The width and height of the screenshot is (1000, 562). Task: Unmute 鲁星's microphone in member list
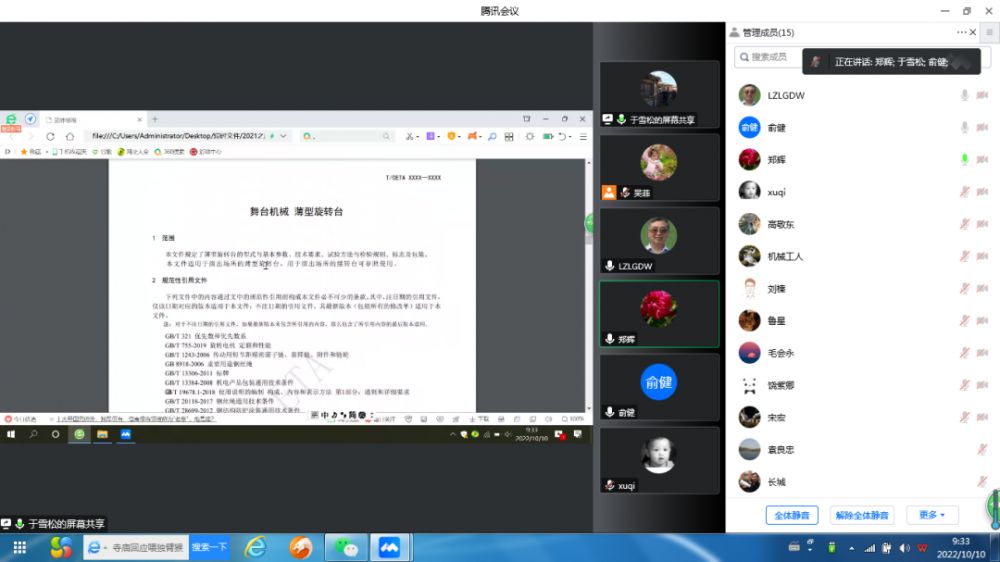(x=964, y=320)
